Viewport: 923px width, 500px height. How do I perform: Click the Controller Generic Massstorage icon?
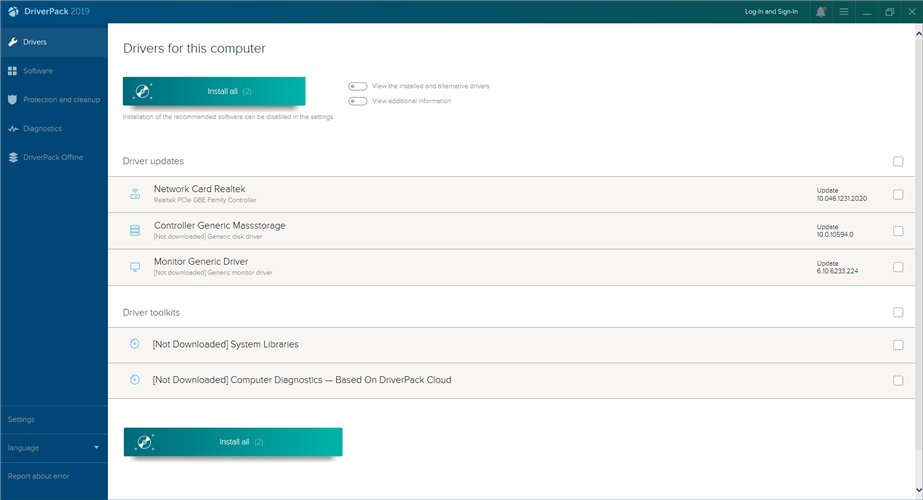(135, 231)
